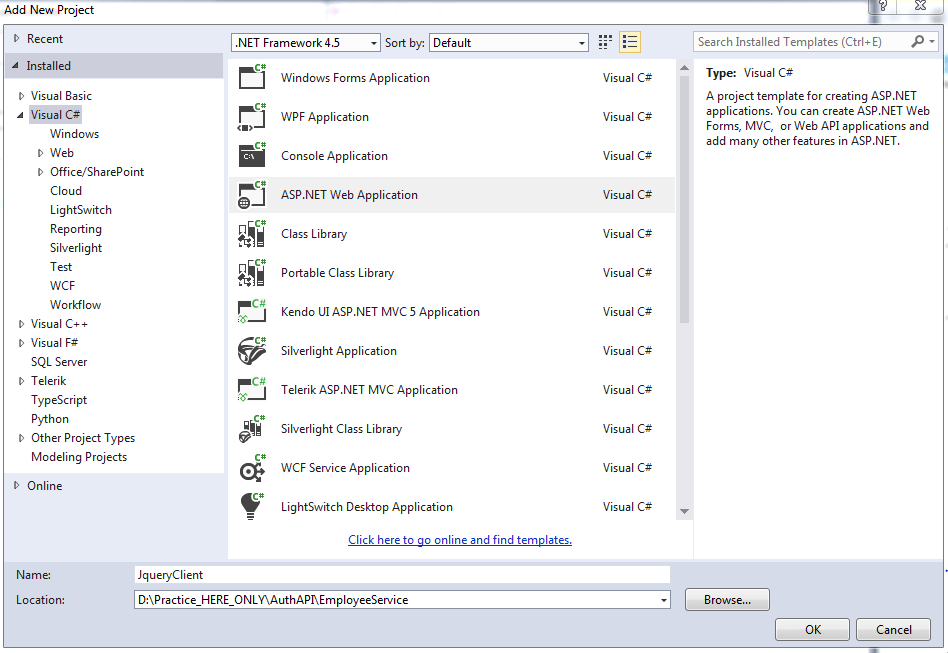
Task: Select the Cloud category
Action: point(66,190)
